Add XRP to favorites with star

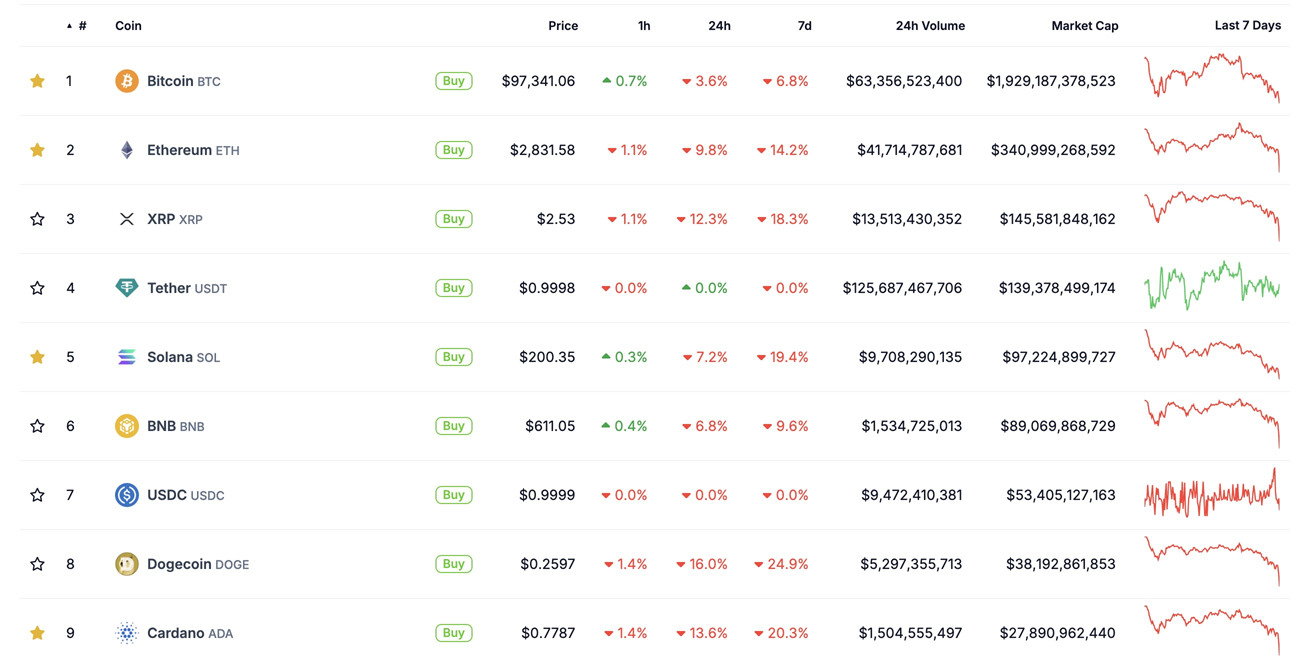(x=37, y=219)
